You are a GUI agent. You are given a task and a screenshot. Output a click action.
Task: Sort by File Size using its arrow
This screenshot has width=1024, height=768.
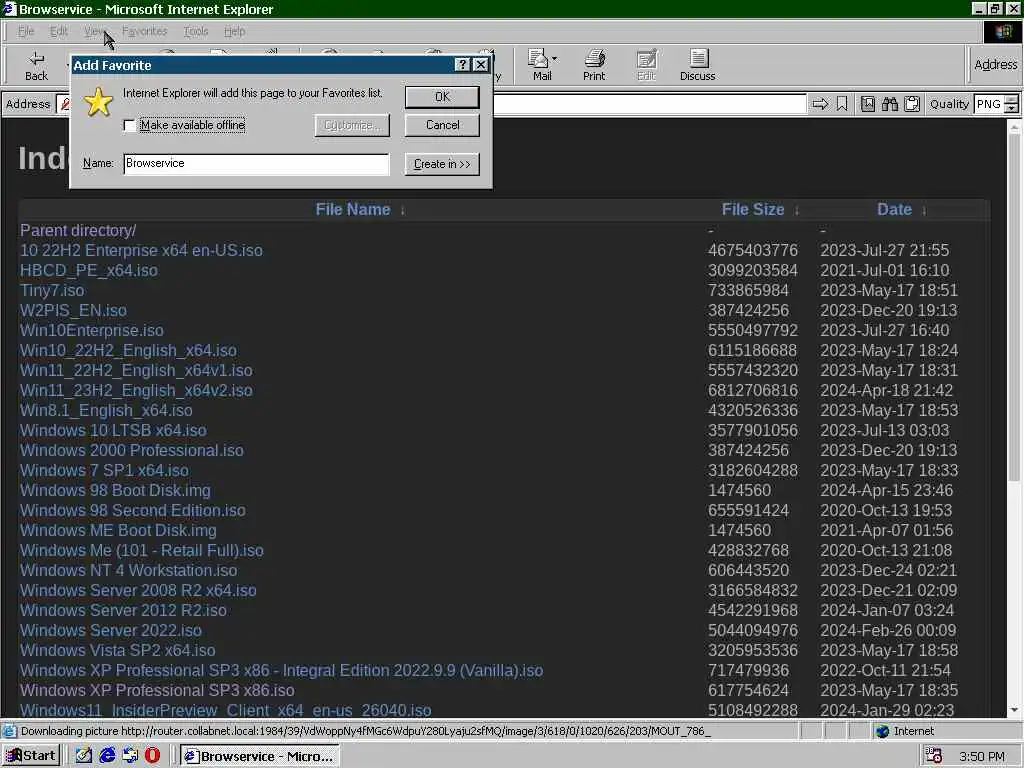(797, 210)
